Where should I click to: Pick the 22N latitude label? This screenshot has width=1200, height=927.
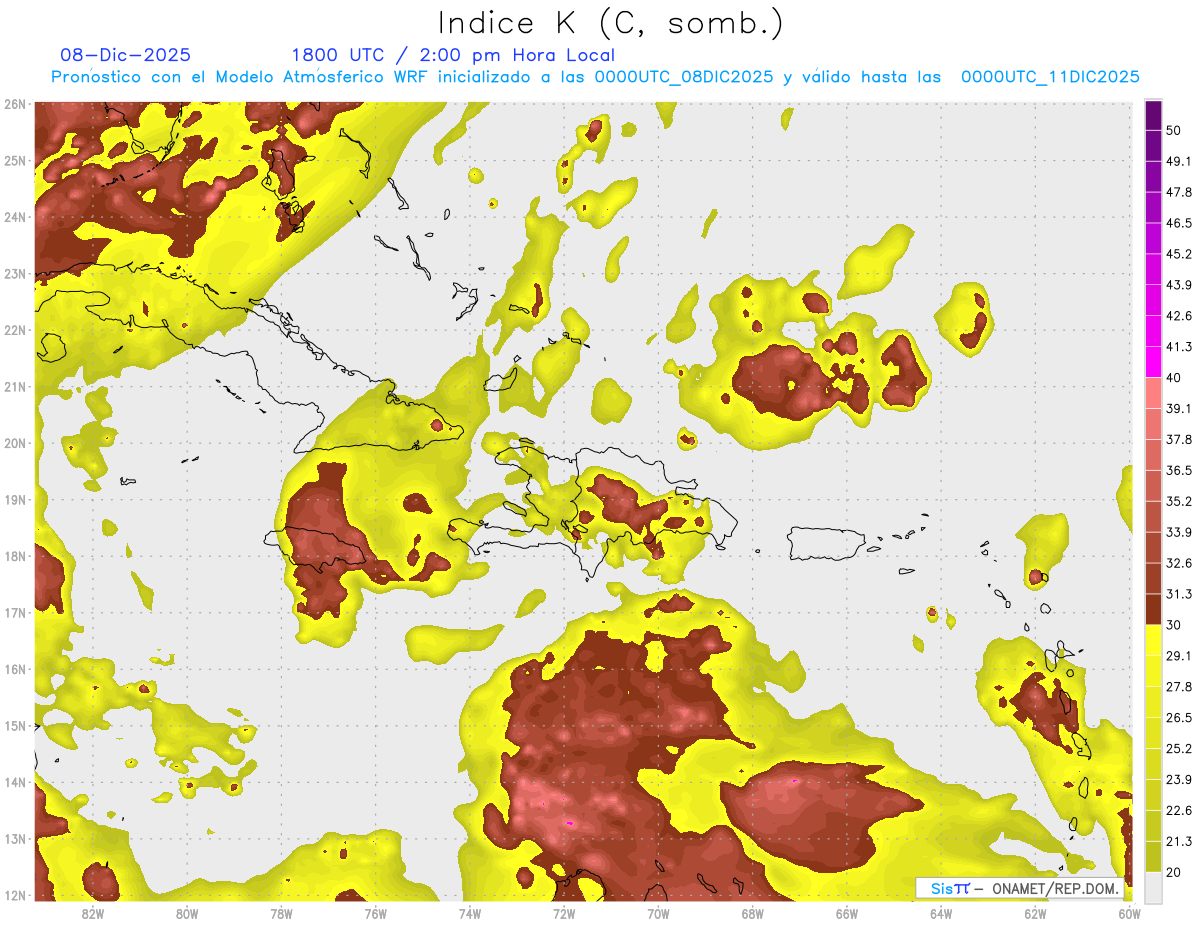coord(14,330)
